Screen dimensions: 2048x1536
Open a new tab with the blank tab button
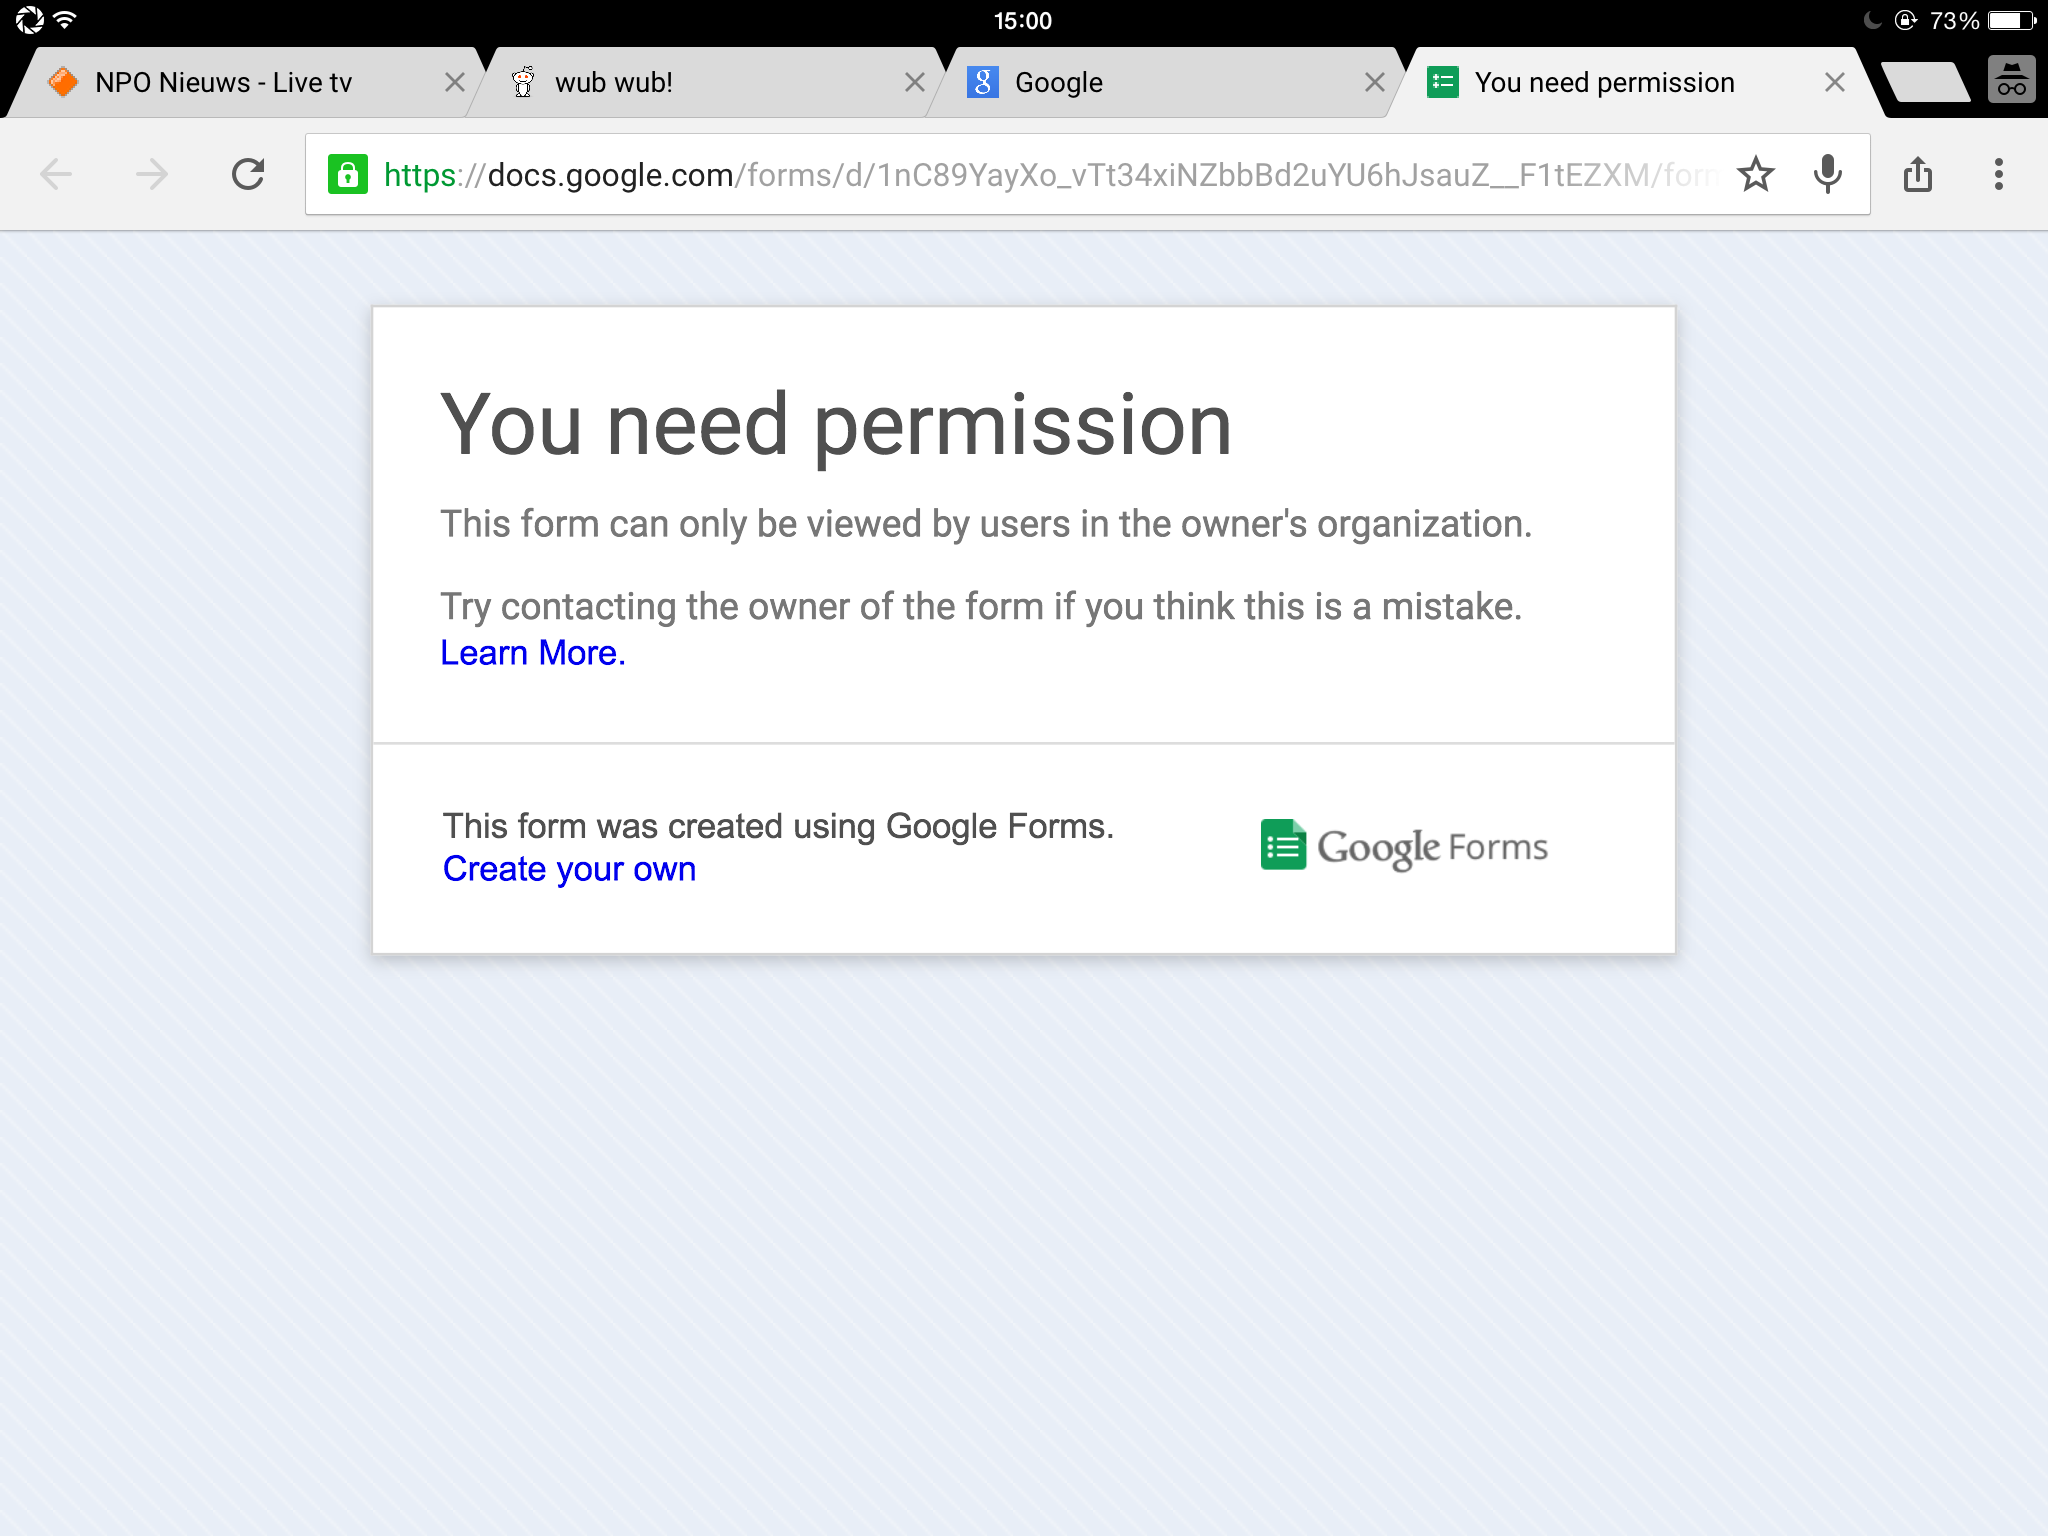pos(1925,82)
